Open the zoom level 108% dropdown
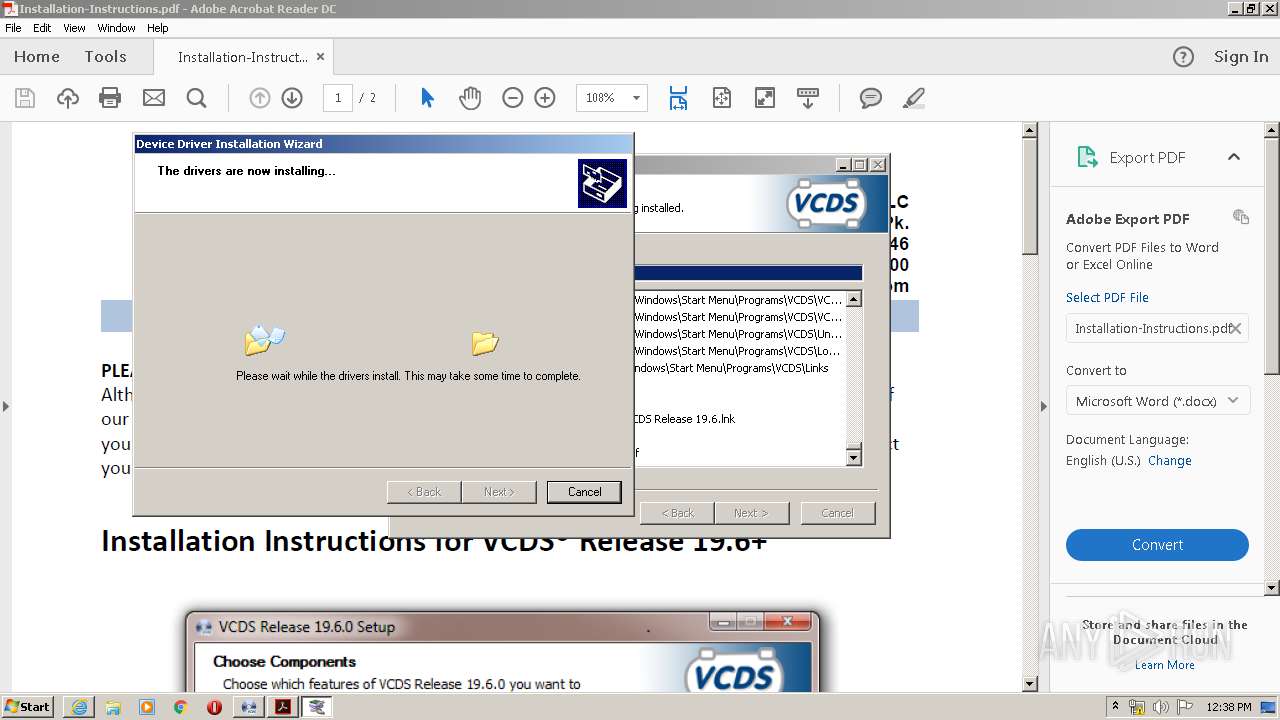The image size is (1280, 720). tap(636, 98)
